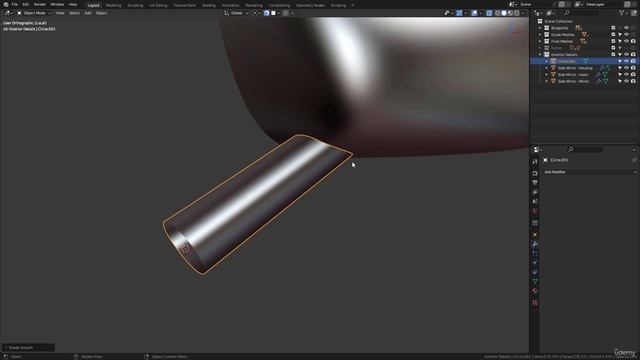Open the viewport View menu

[x=60, y=13]
